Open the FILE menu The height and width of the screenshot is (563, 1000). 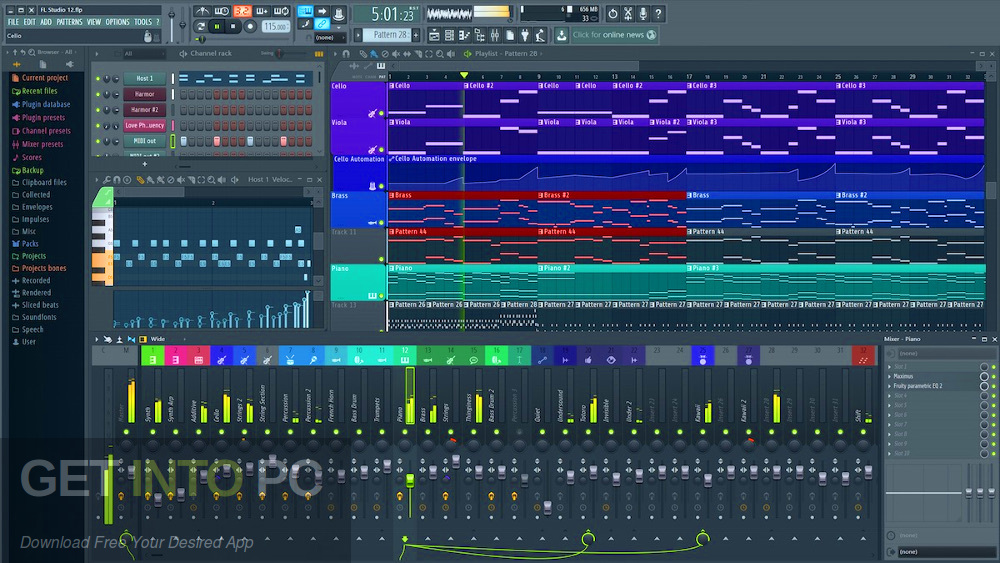pos(13,22)
